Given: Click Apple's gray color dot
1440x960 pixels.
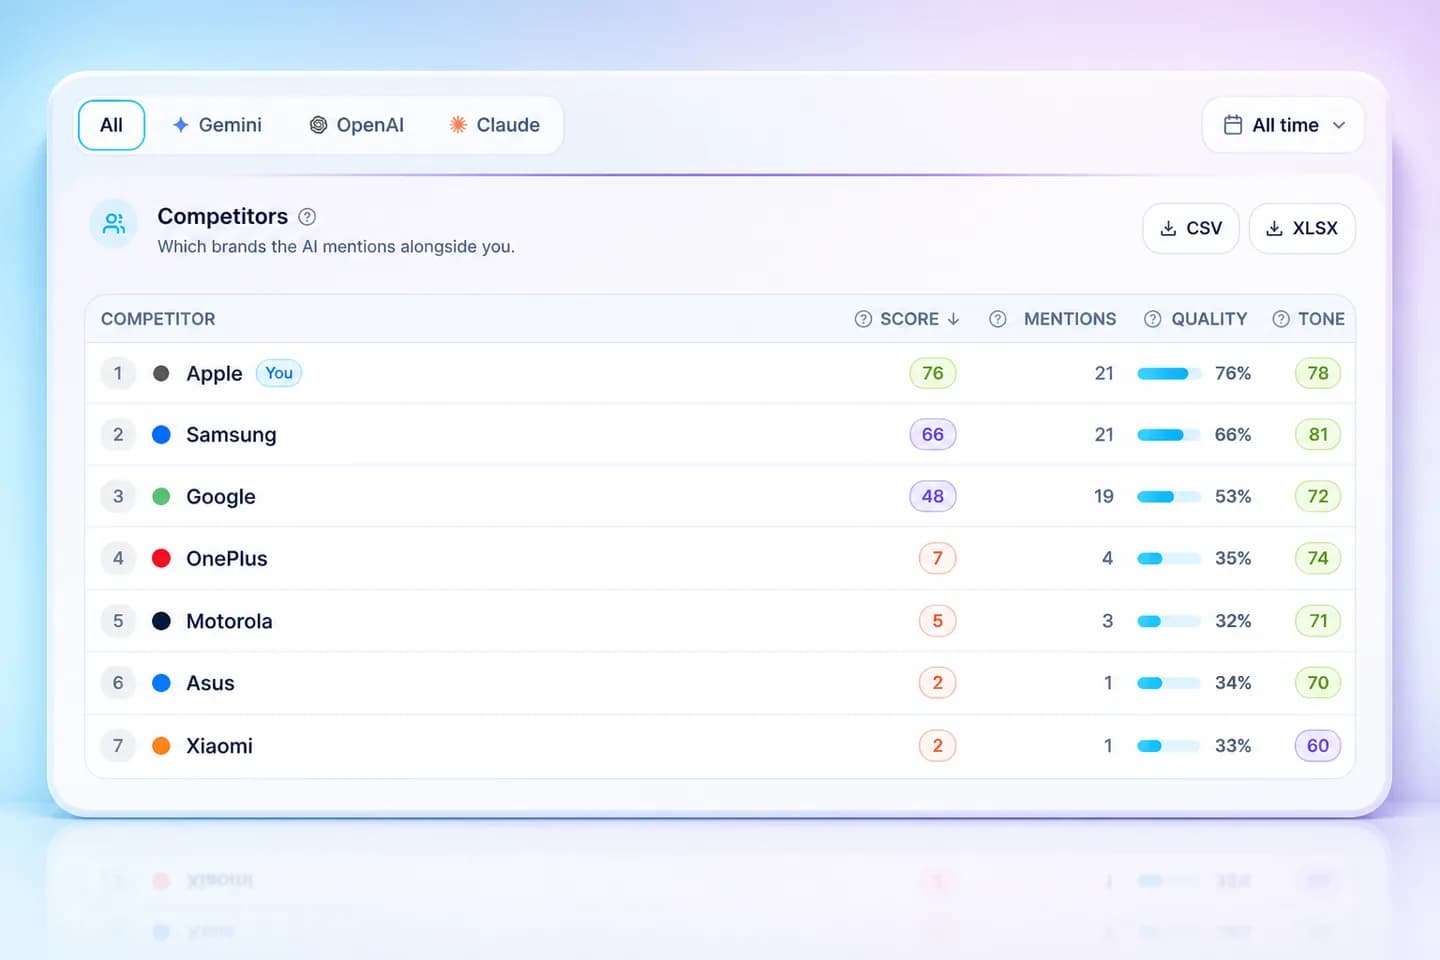Looking at the screenshot, I should click(161, 373).
